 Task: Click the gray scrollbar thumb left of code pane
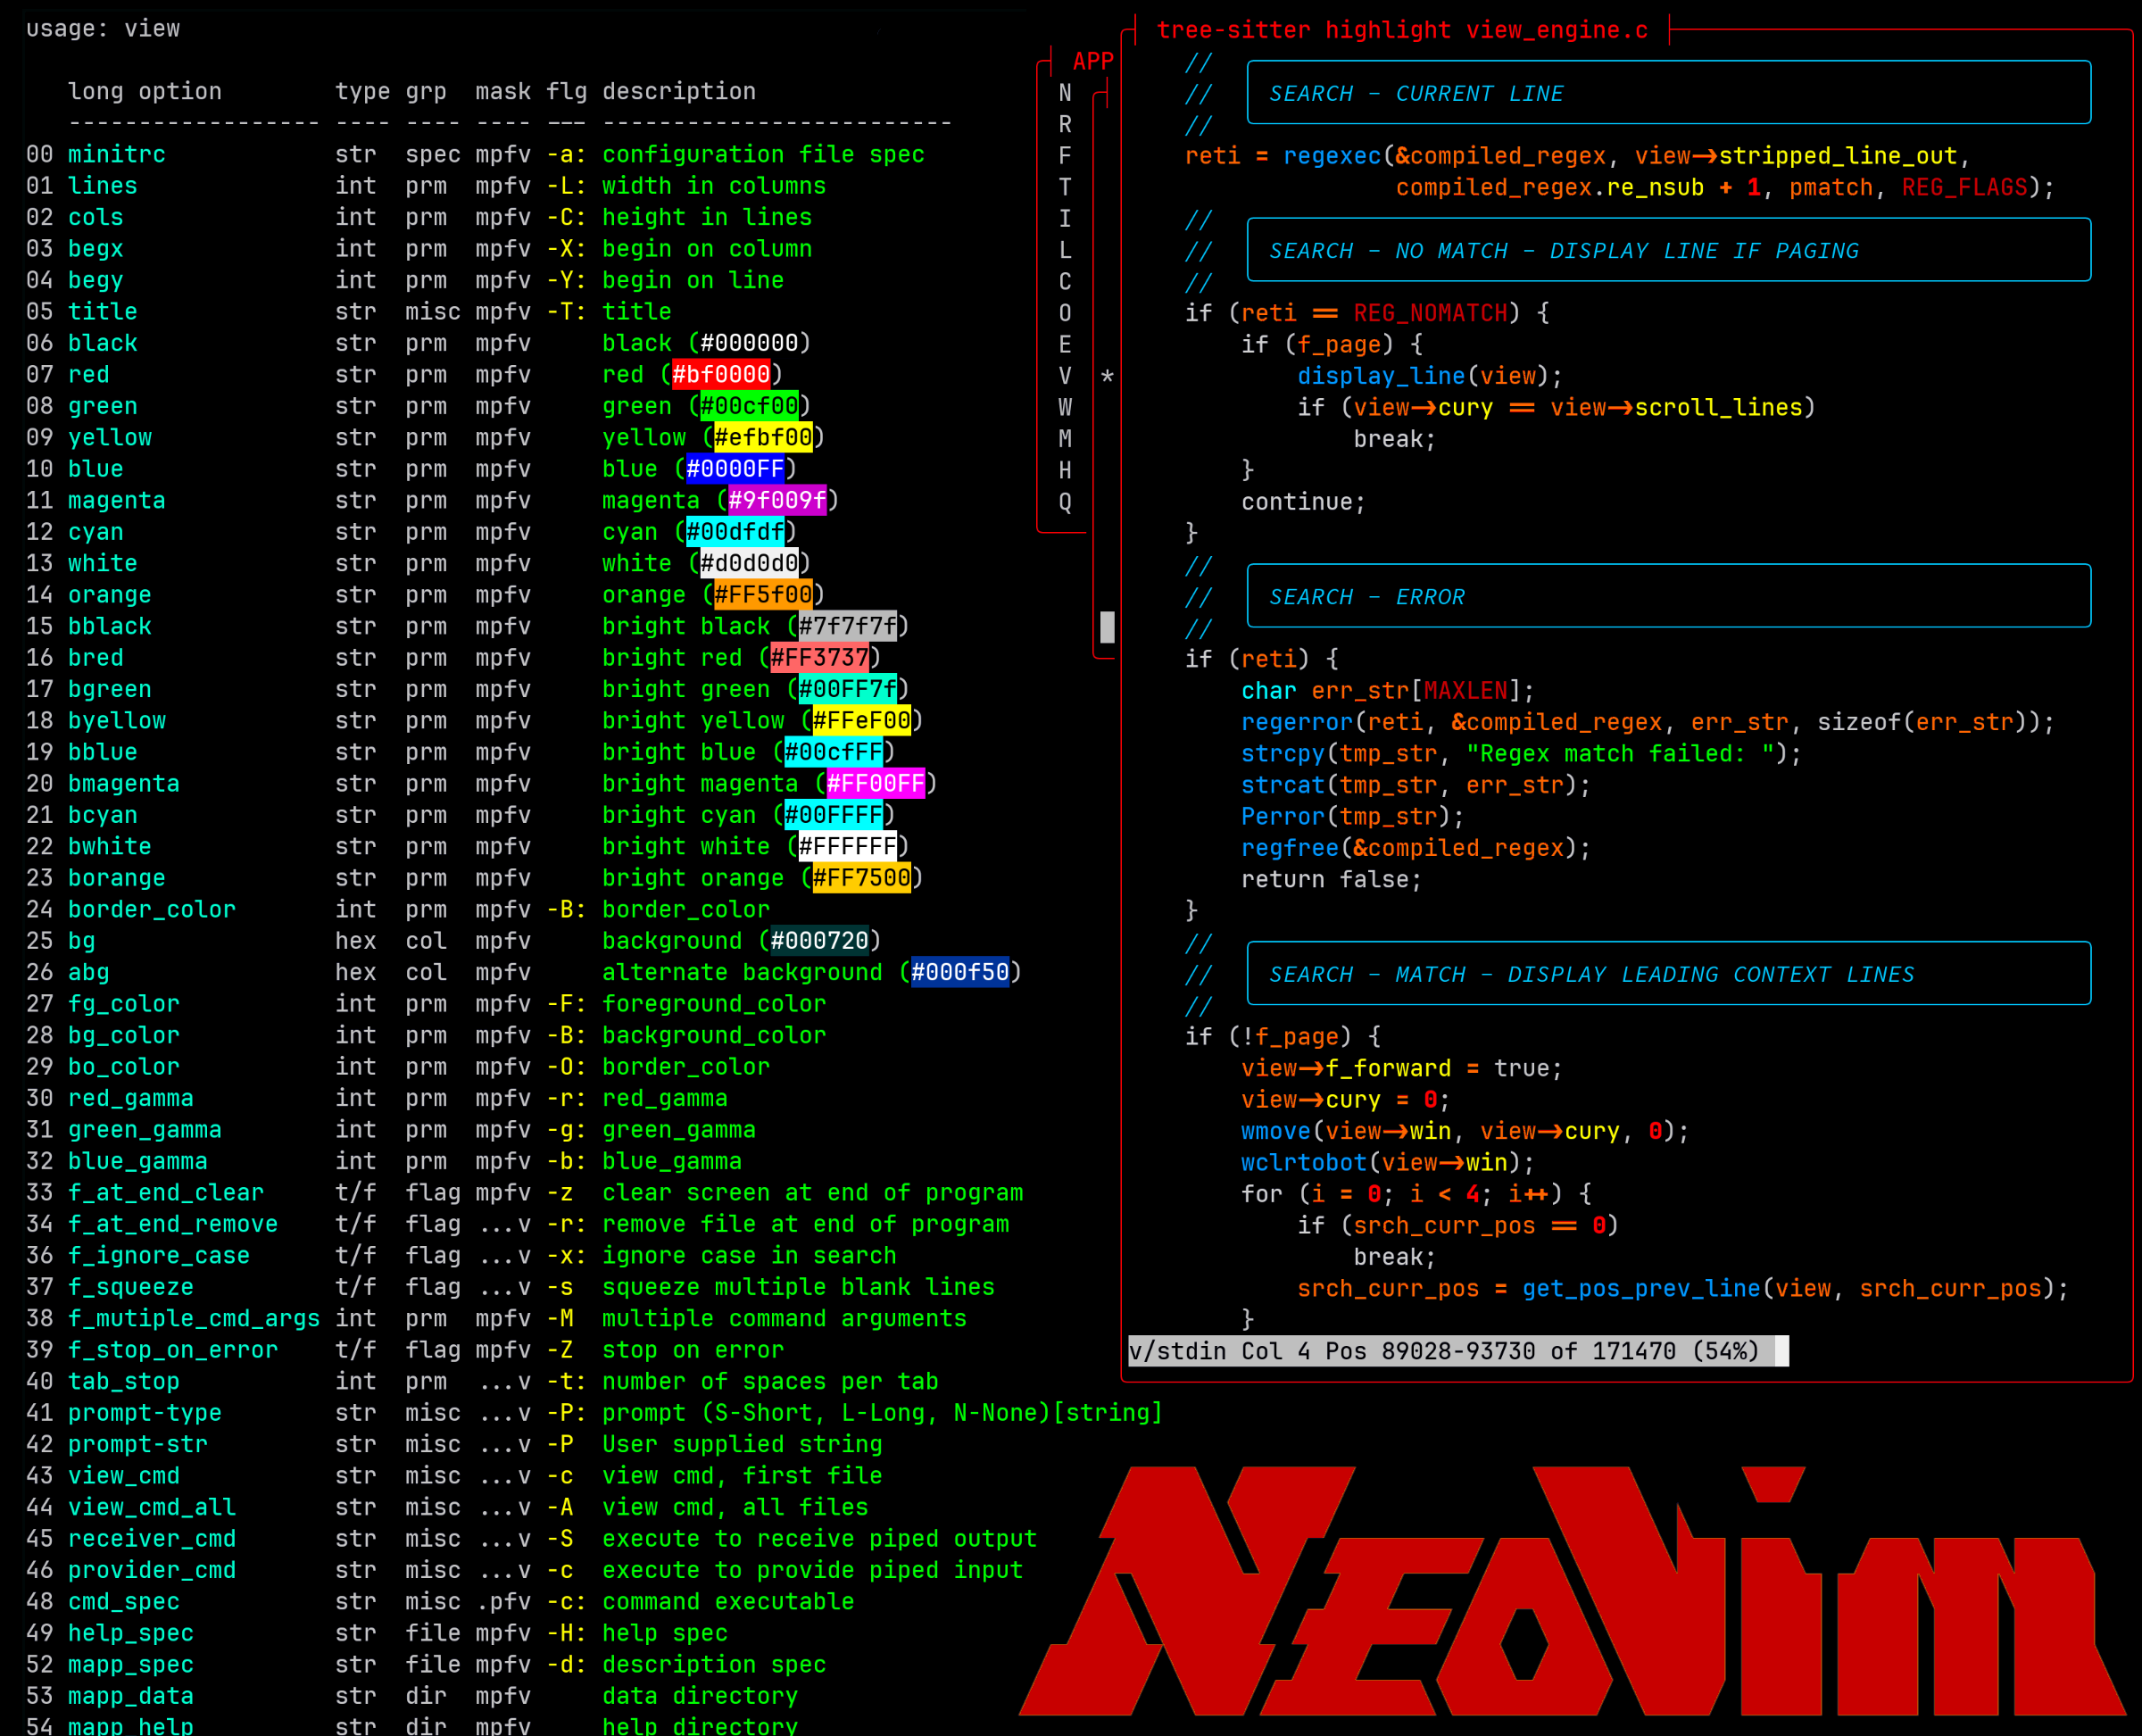pyautogui.click(x=1107, y=627)
